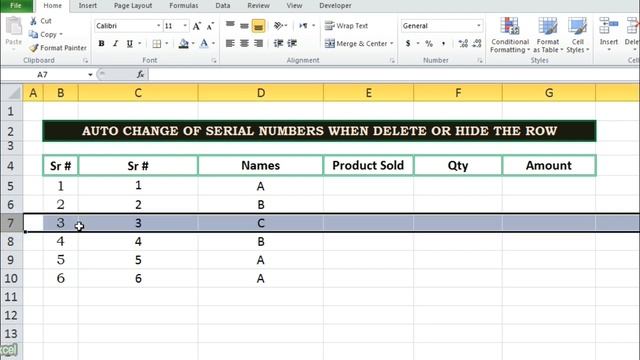640x360 pixels.
Task: Center text horizontally
Action: click(x=244, y=43)
